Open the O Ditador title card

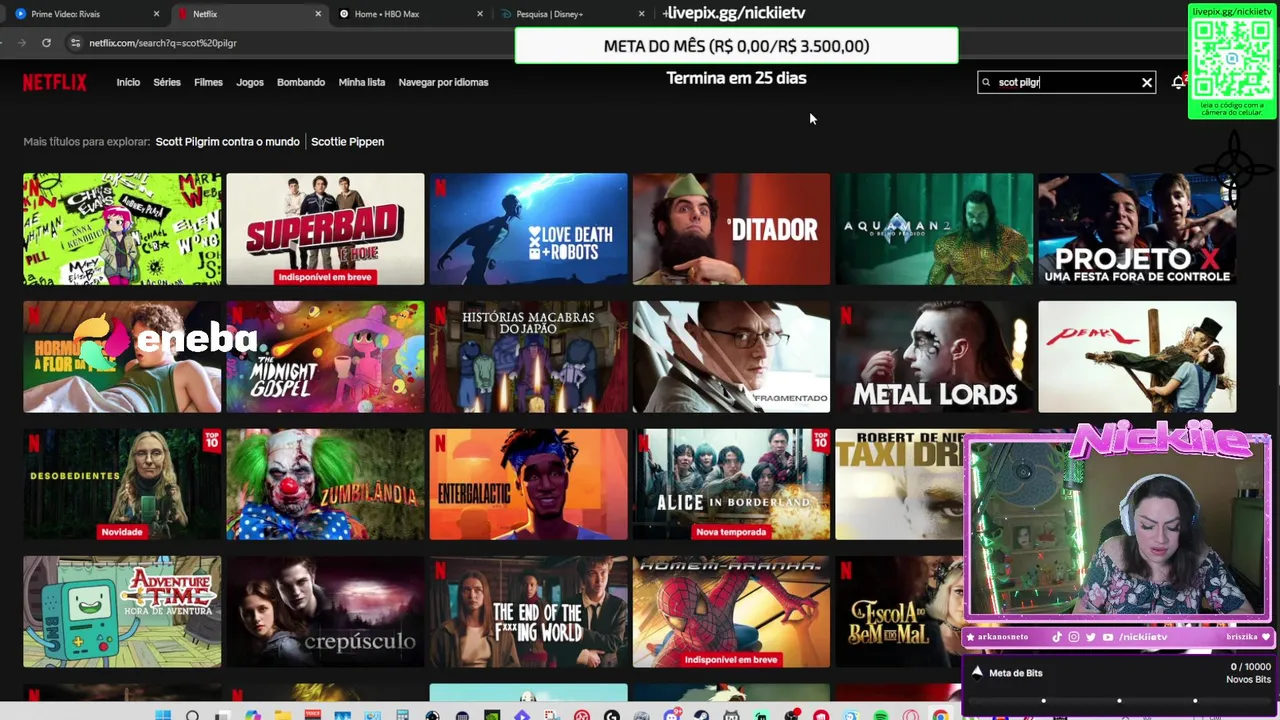(x=731, y=229)
